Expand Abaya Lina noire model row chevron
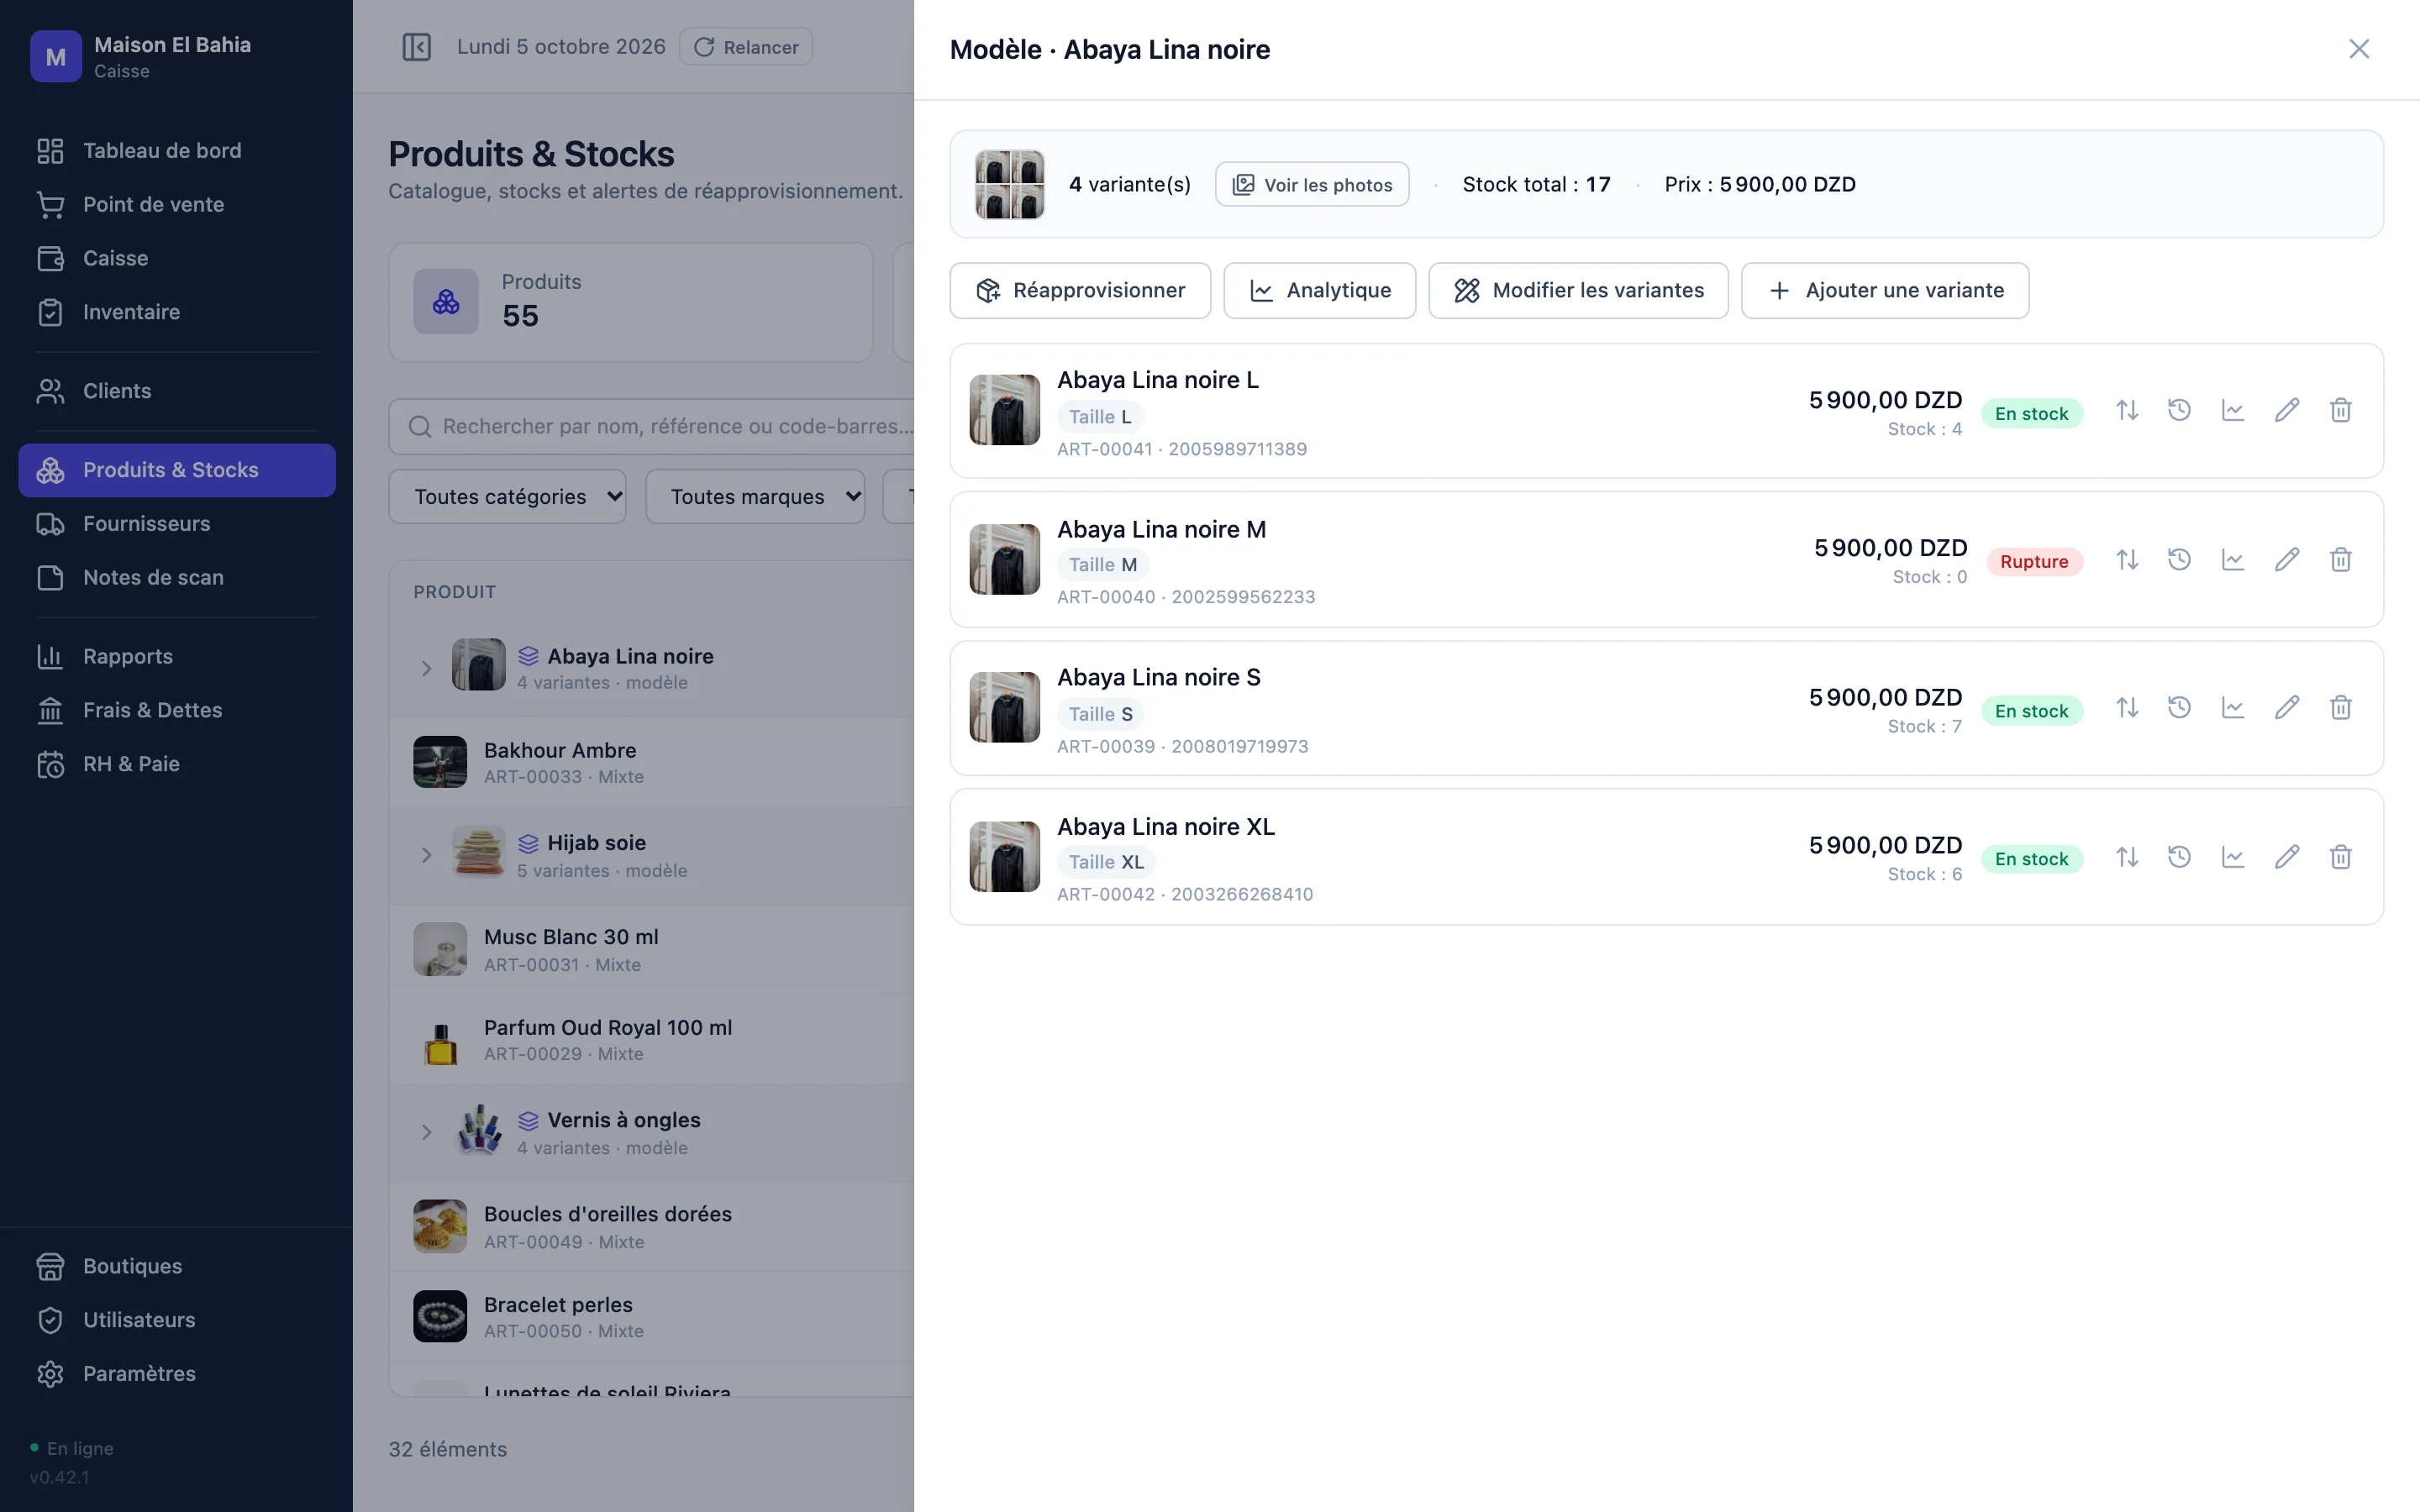The image size is (2420, 1512). pyautogui.click(x=426, y=668)
